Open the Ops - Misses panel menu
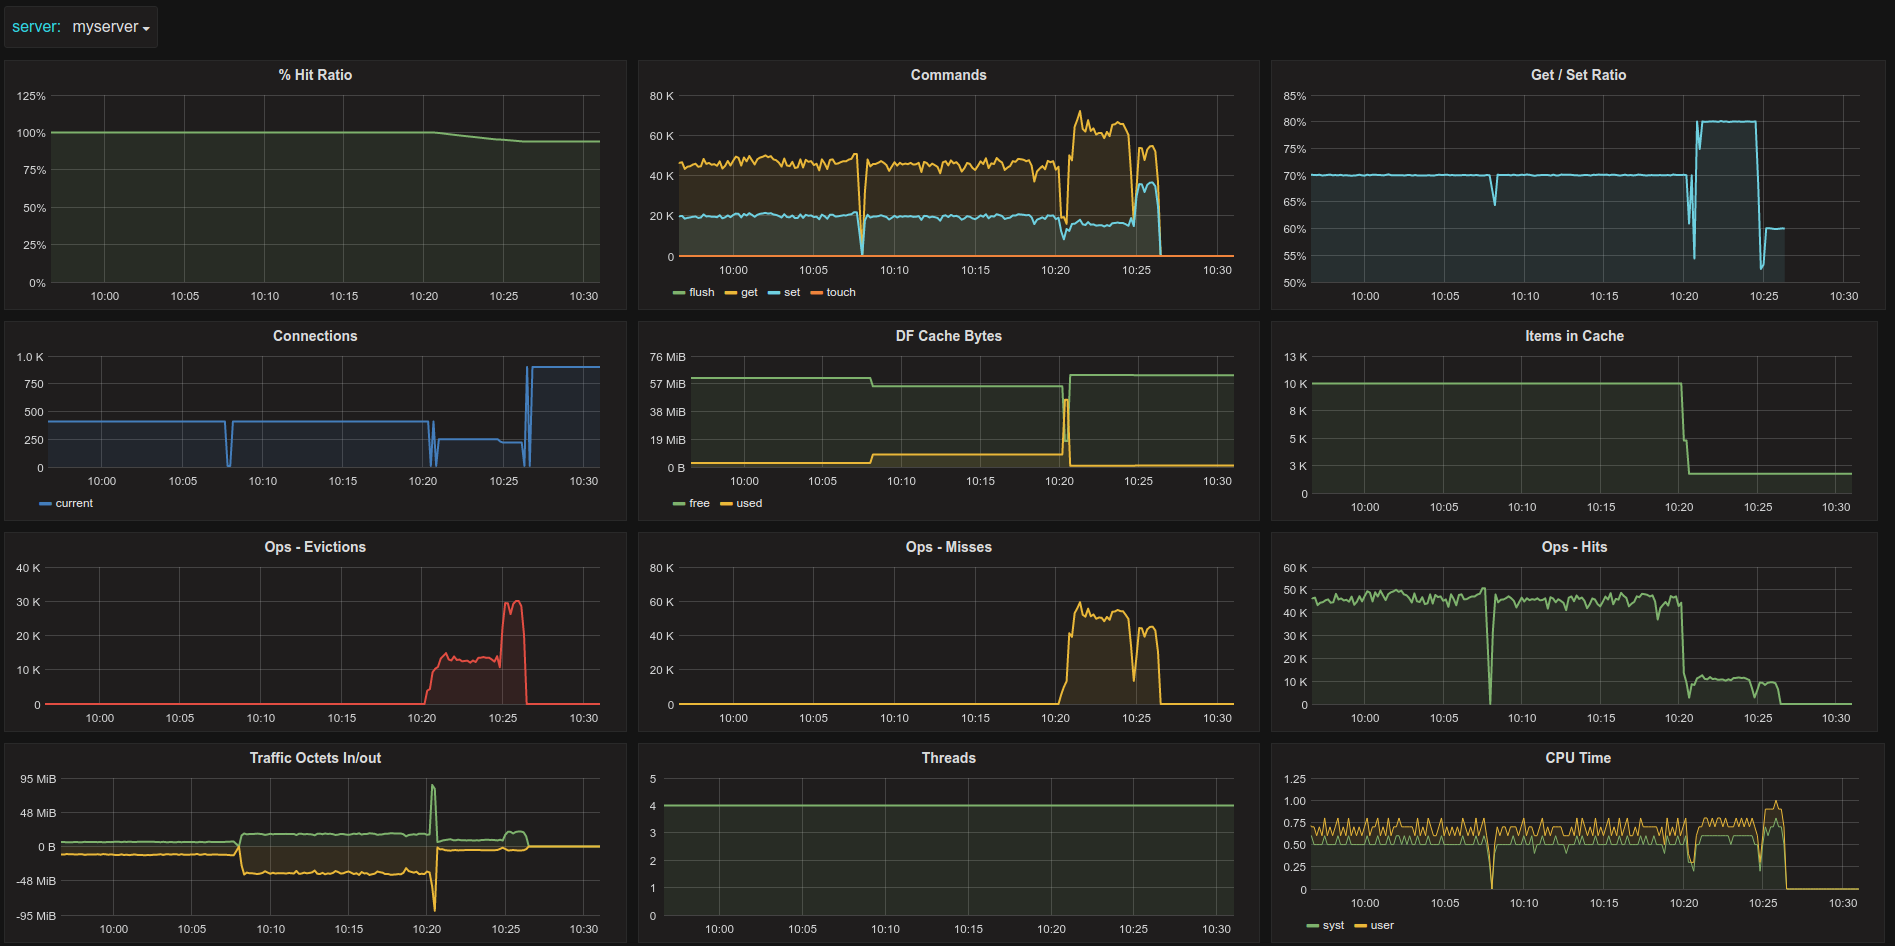Image resolution: width=1895 pixels, height=946 pixels. click(x=948, y=547)
